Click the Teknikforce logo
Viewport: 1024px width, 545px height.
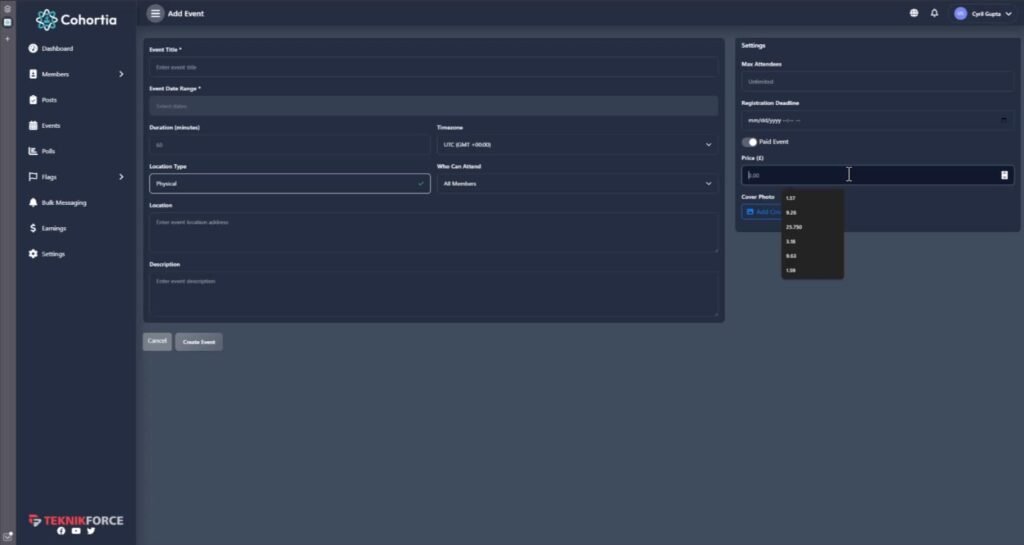[76, 520]
